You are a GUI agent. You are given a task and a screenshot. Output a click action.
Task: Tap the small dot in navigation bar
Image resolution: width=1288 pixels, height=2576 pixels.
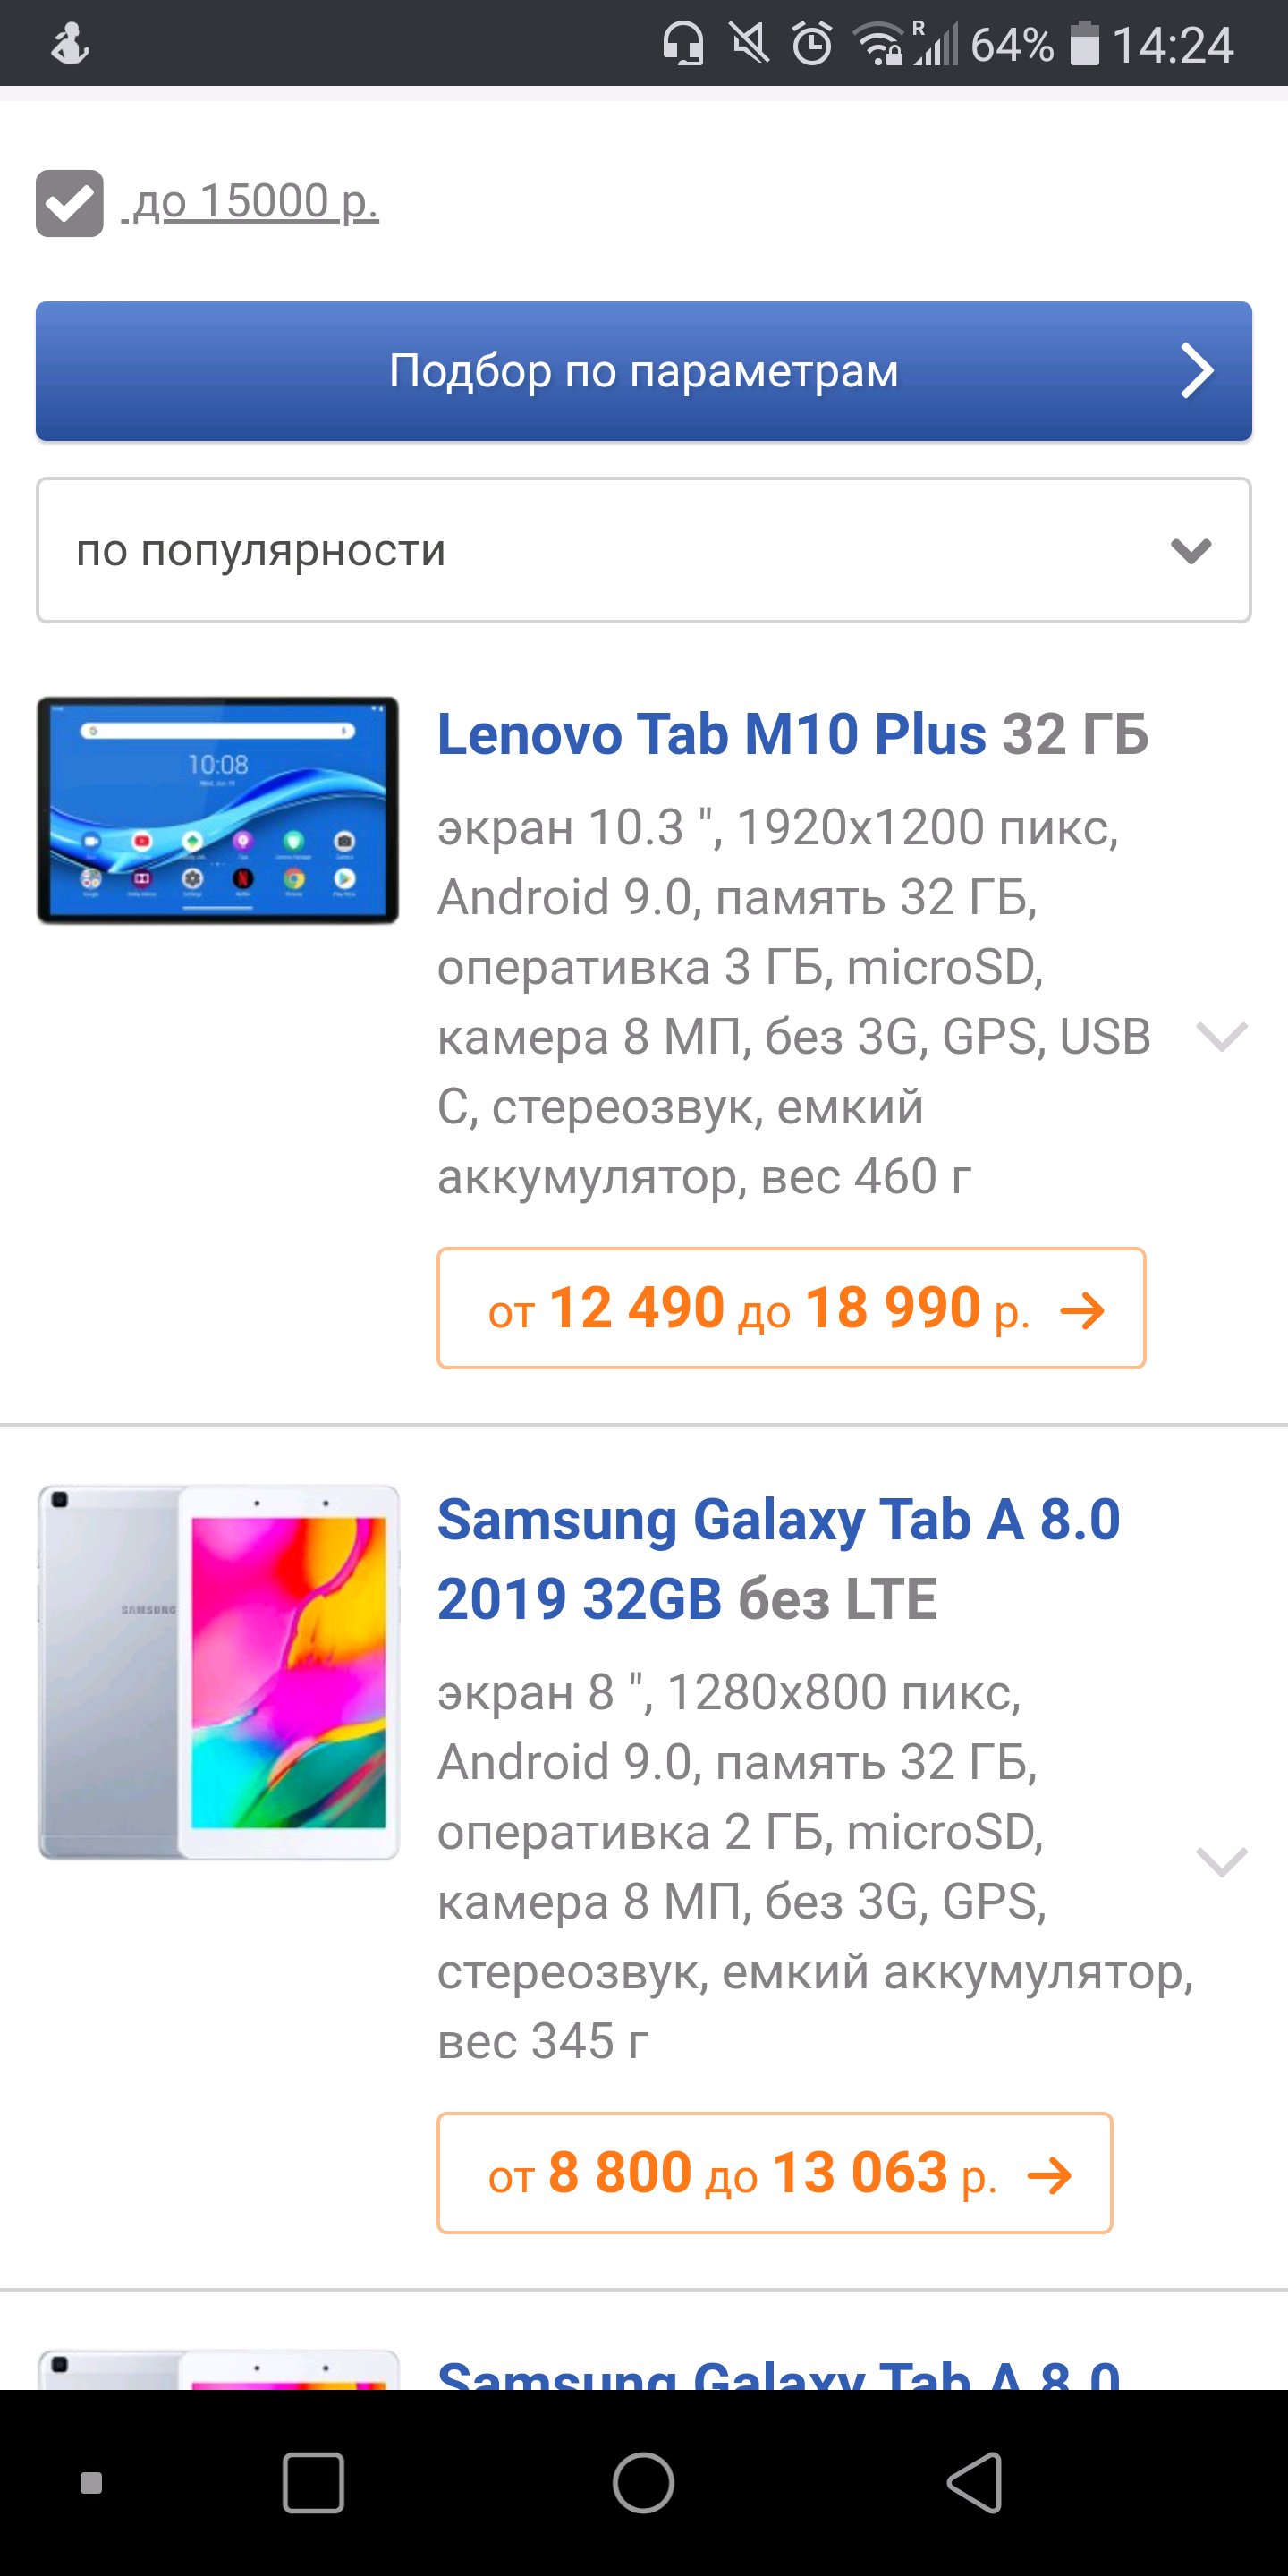point(91,2482)
